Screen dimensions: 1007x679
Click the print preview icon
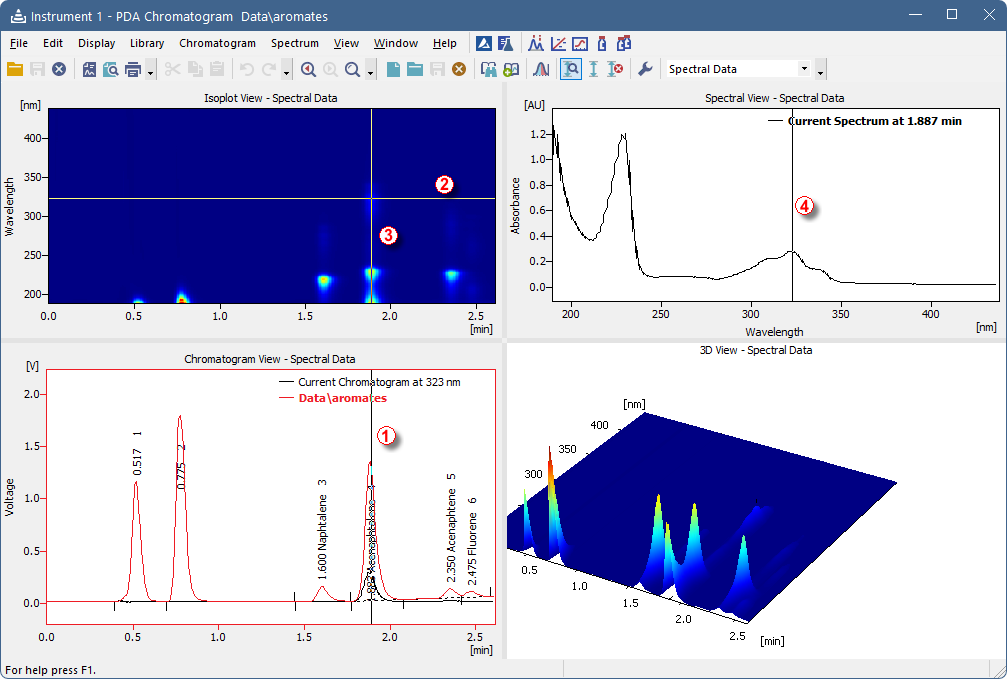tap(110, 69)
